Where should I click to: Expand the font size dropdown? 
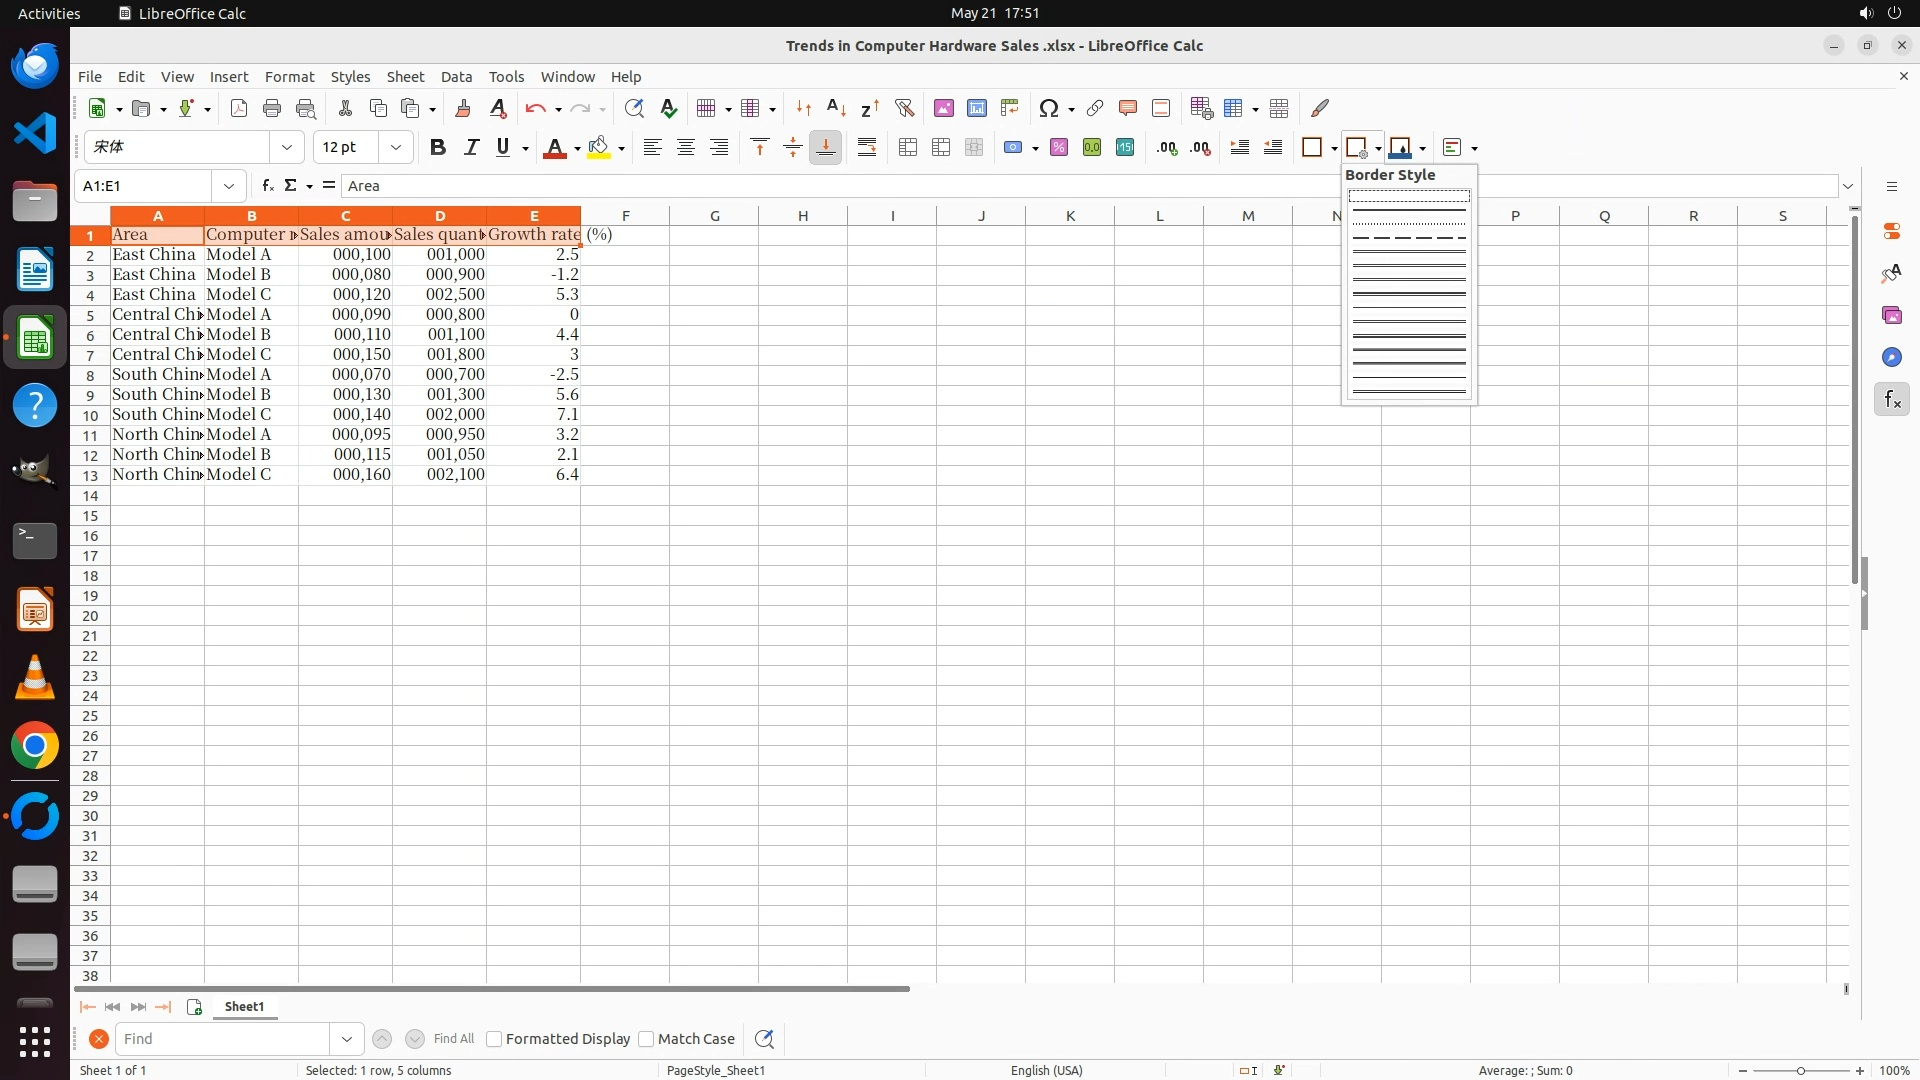(396, 148)
